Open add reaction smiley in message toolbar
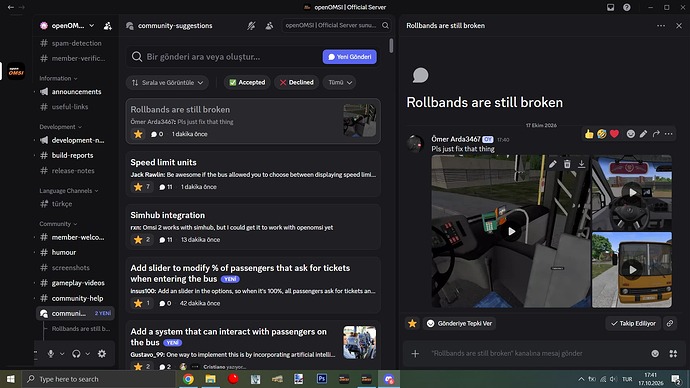 631,134
